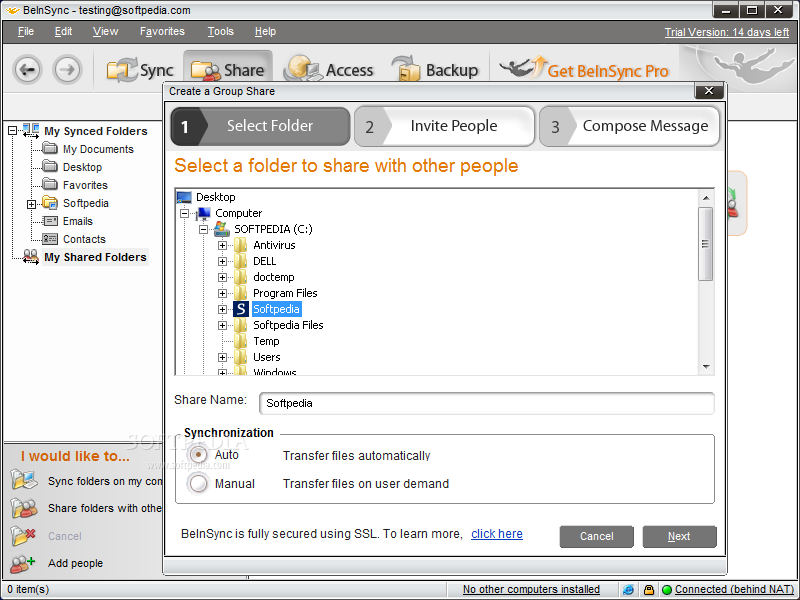Open the Edit menu
Viewport: 800px width, 600px height.
[63, 32]
